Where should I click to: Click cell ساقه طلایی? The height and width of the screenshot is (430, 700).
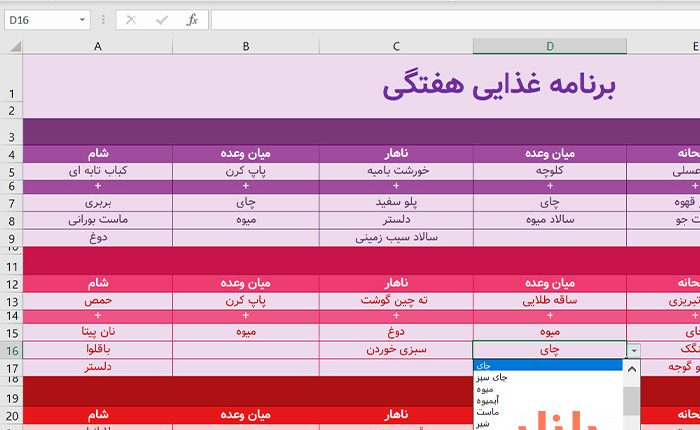click(550, 301)
